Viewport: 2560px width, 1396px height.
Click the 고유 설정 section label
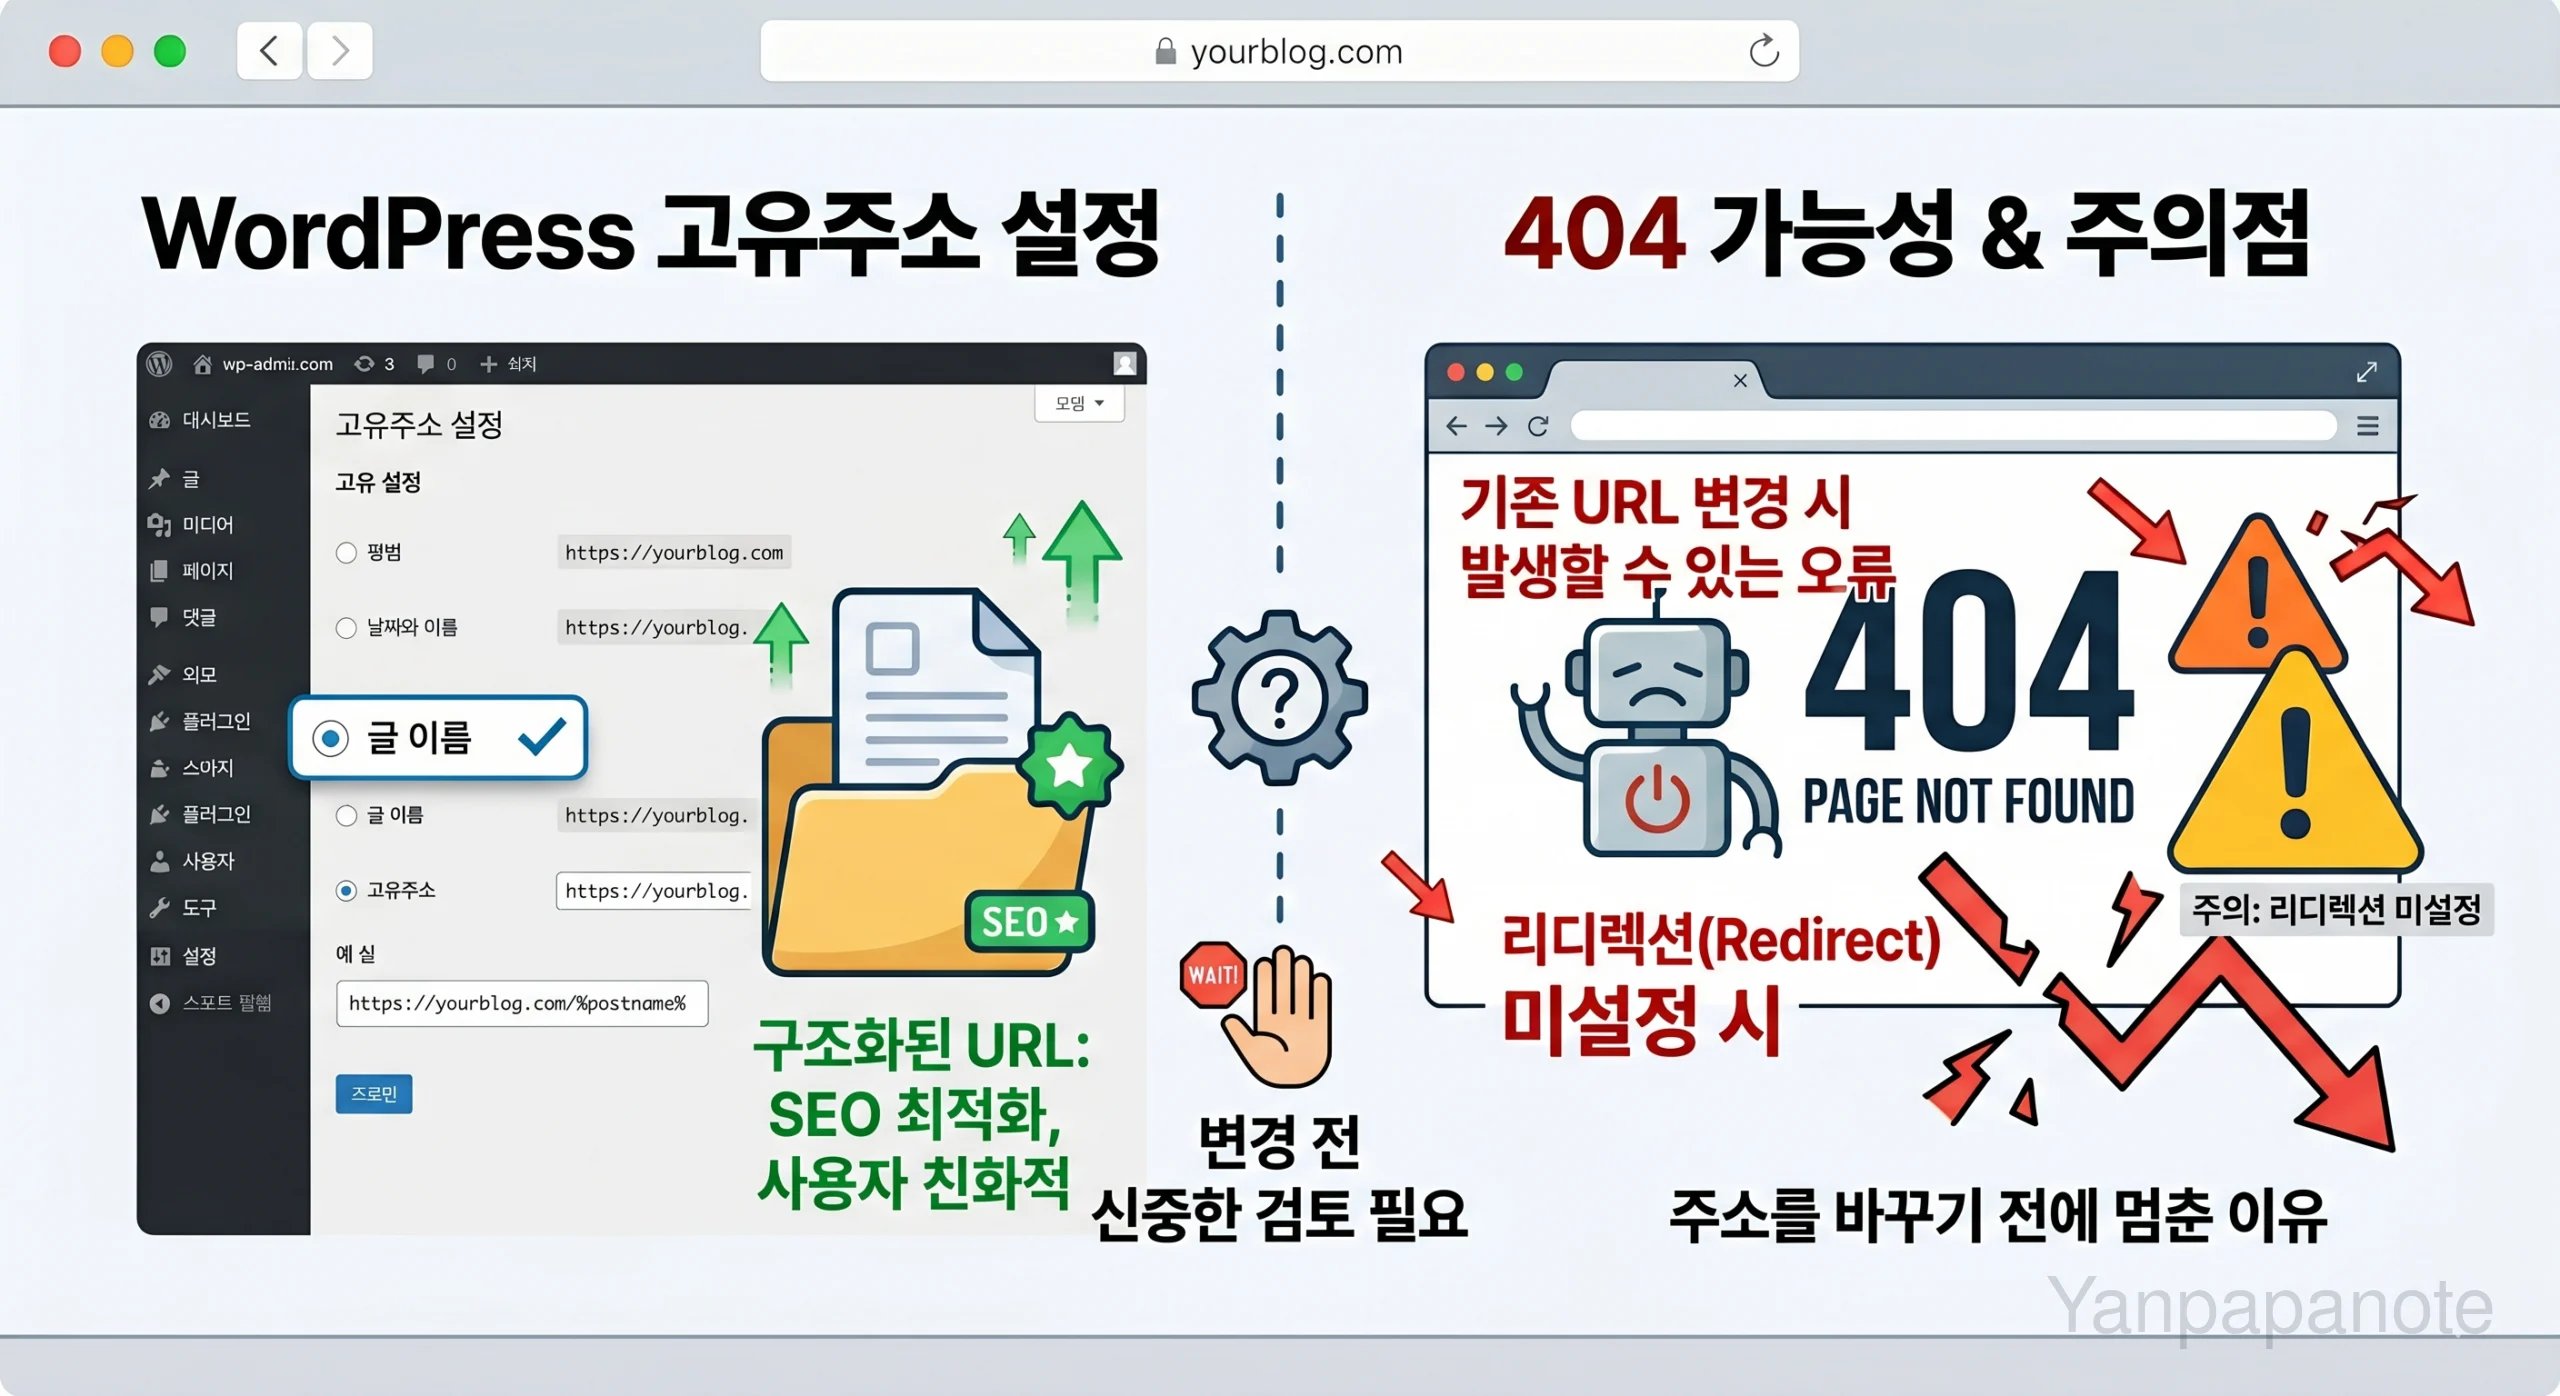click(378, 483)
